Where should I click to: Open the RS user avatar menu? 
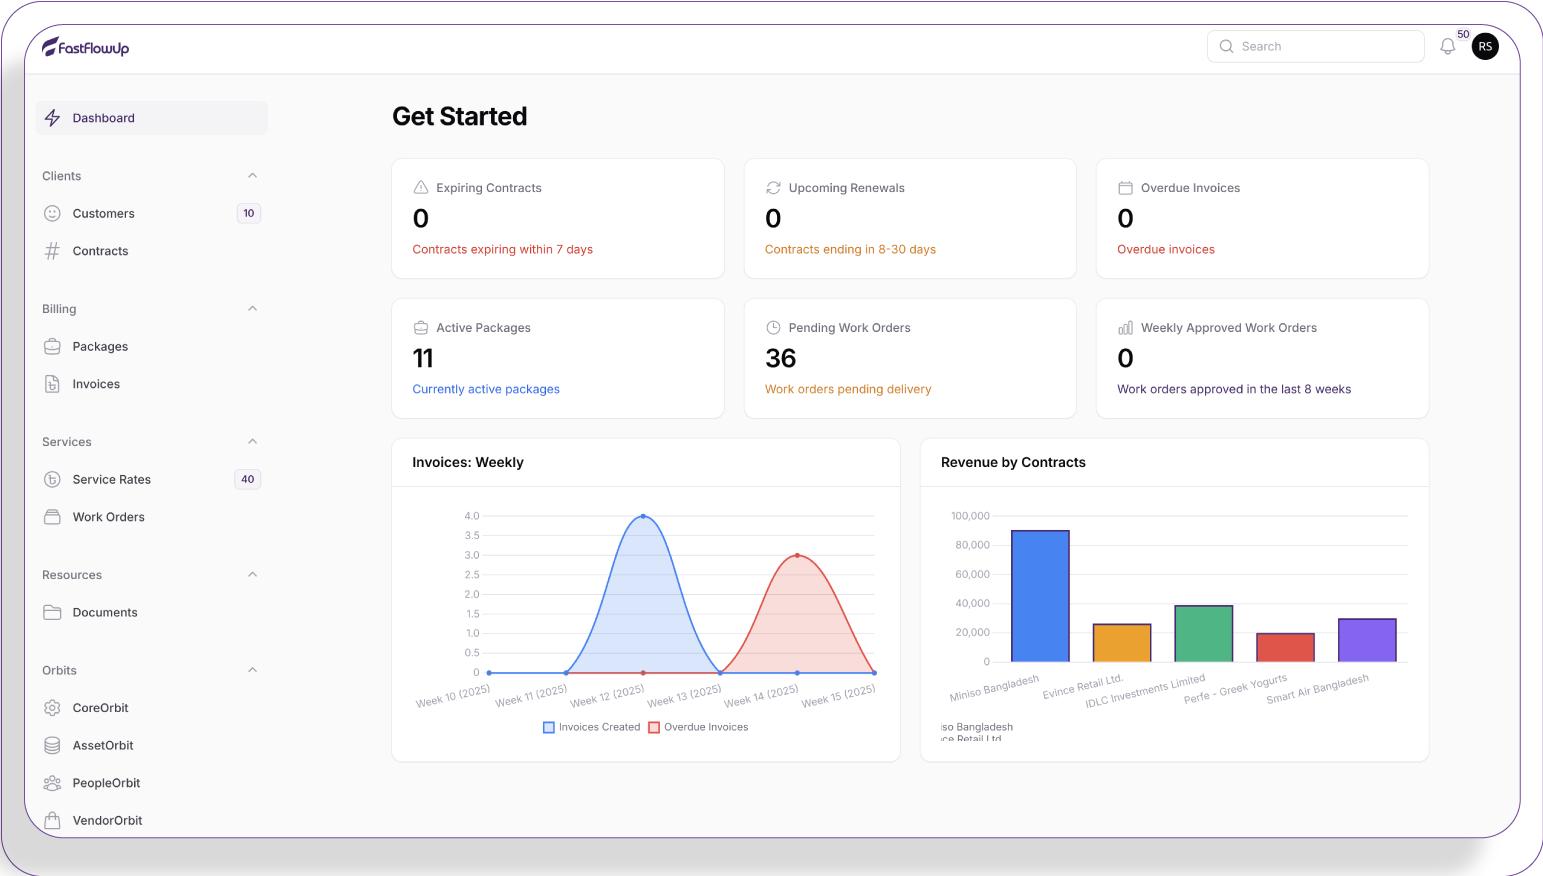1485,47
